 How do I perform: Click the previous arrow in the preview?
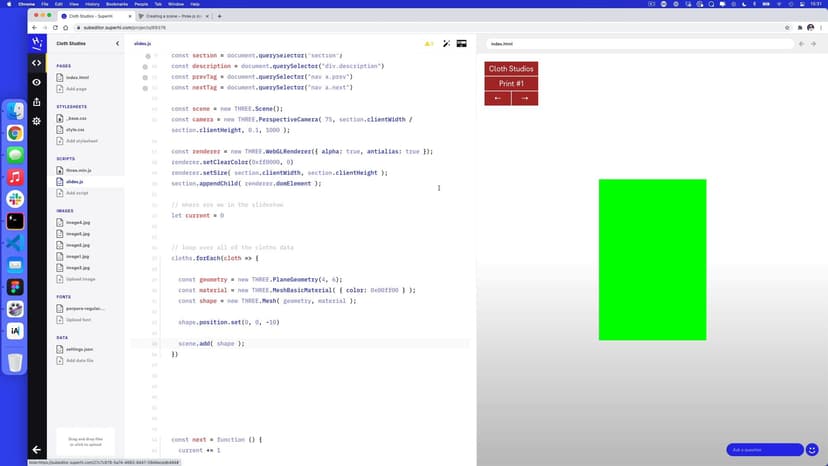coord(498,98)
